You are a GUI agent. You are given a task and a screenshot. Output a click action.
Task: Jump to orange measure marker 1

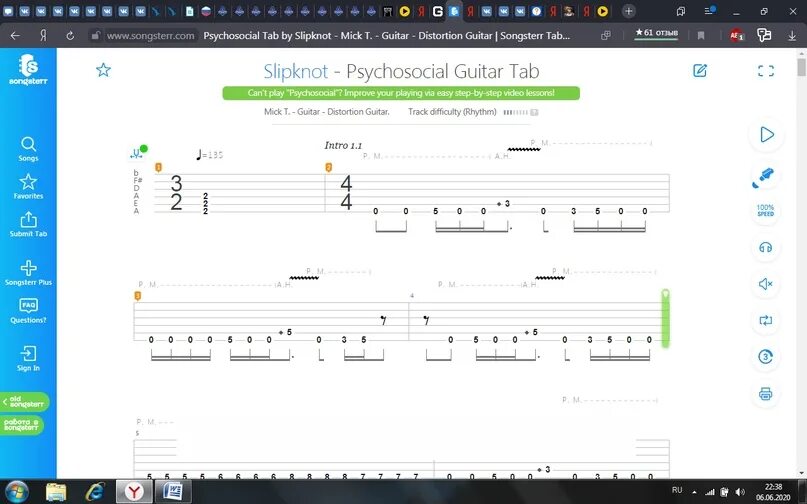[159, 167]
